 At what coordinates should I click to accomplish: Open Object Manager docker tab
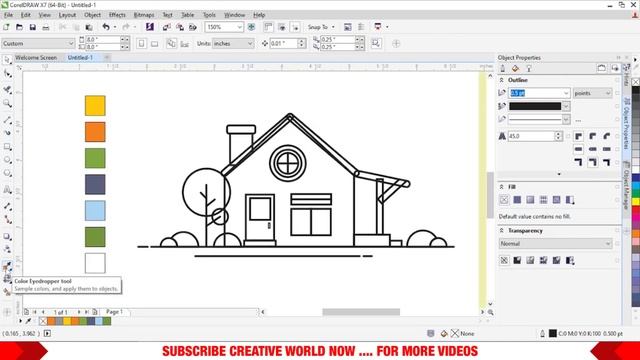click(626, 185)
